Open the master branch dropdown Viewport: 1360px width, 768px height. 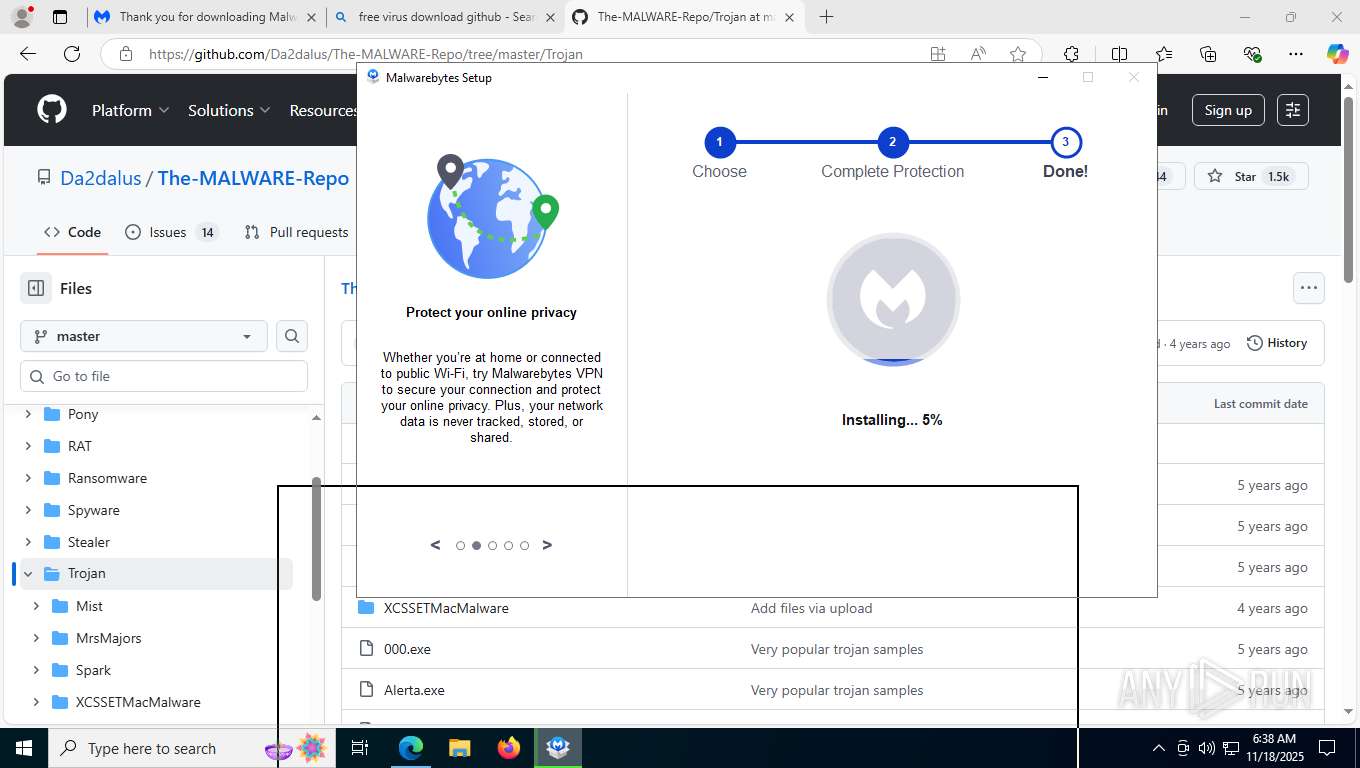(143, 336)
